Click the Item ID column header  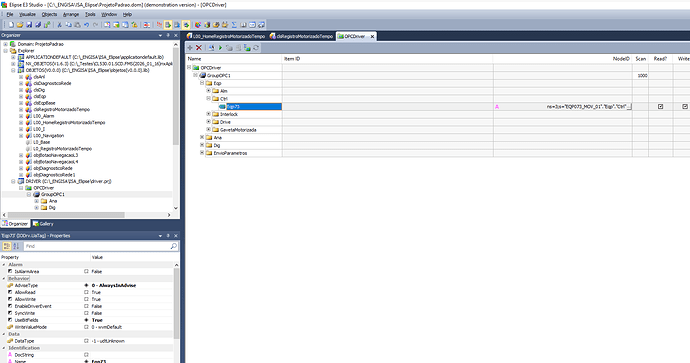387,59
